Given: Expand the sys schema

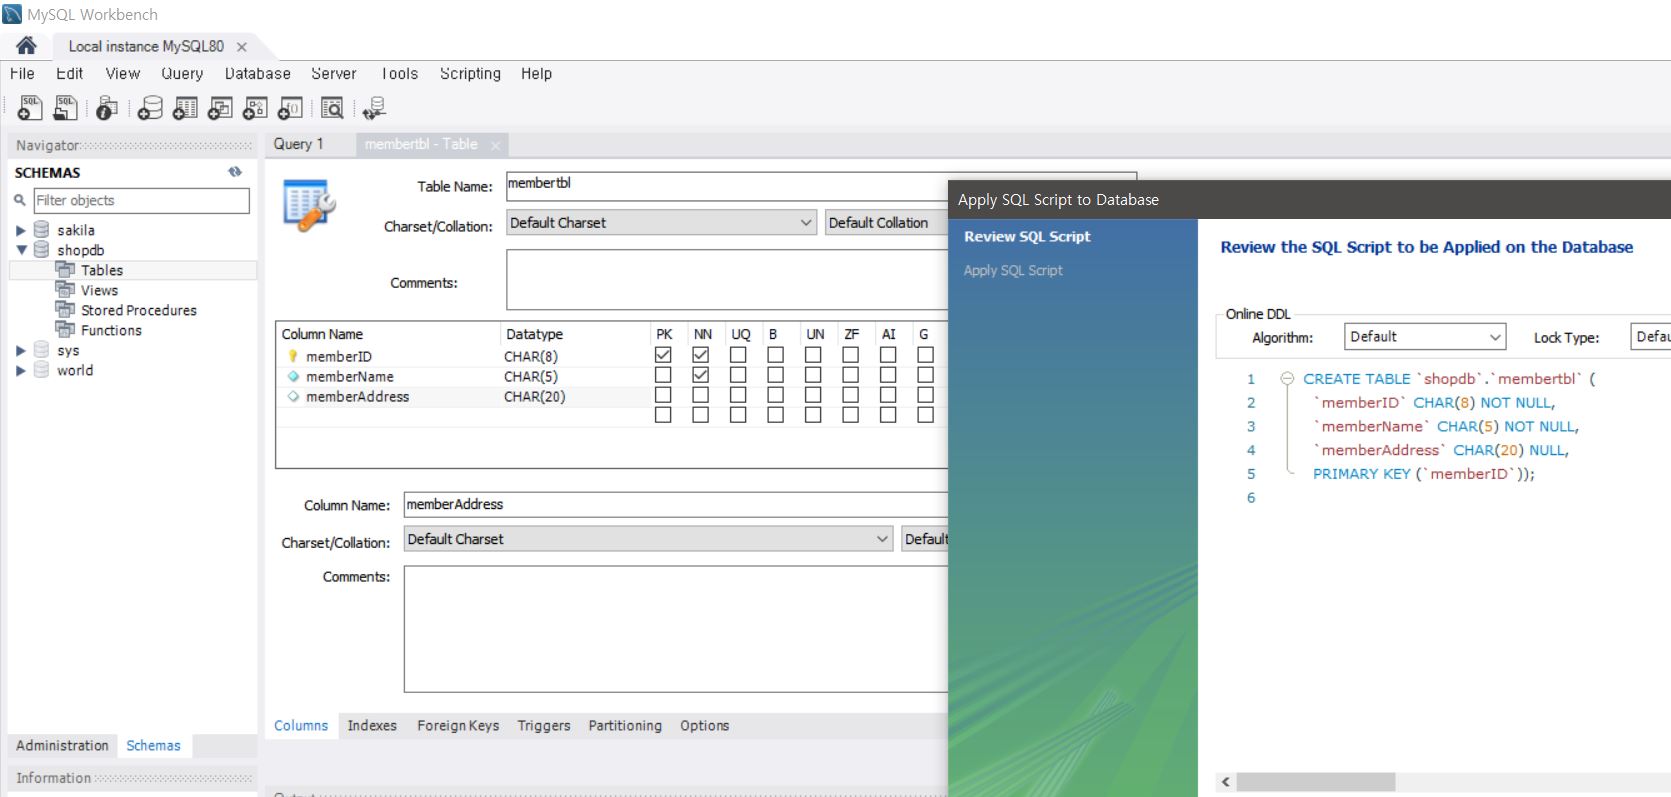Looking at the screenshot, I should [21, 350].
